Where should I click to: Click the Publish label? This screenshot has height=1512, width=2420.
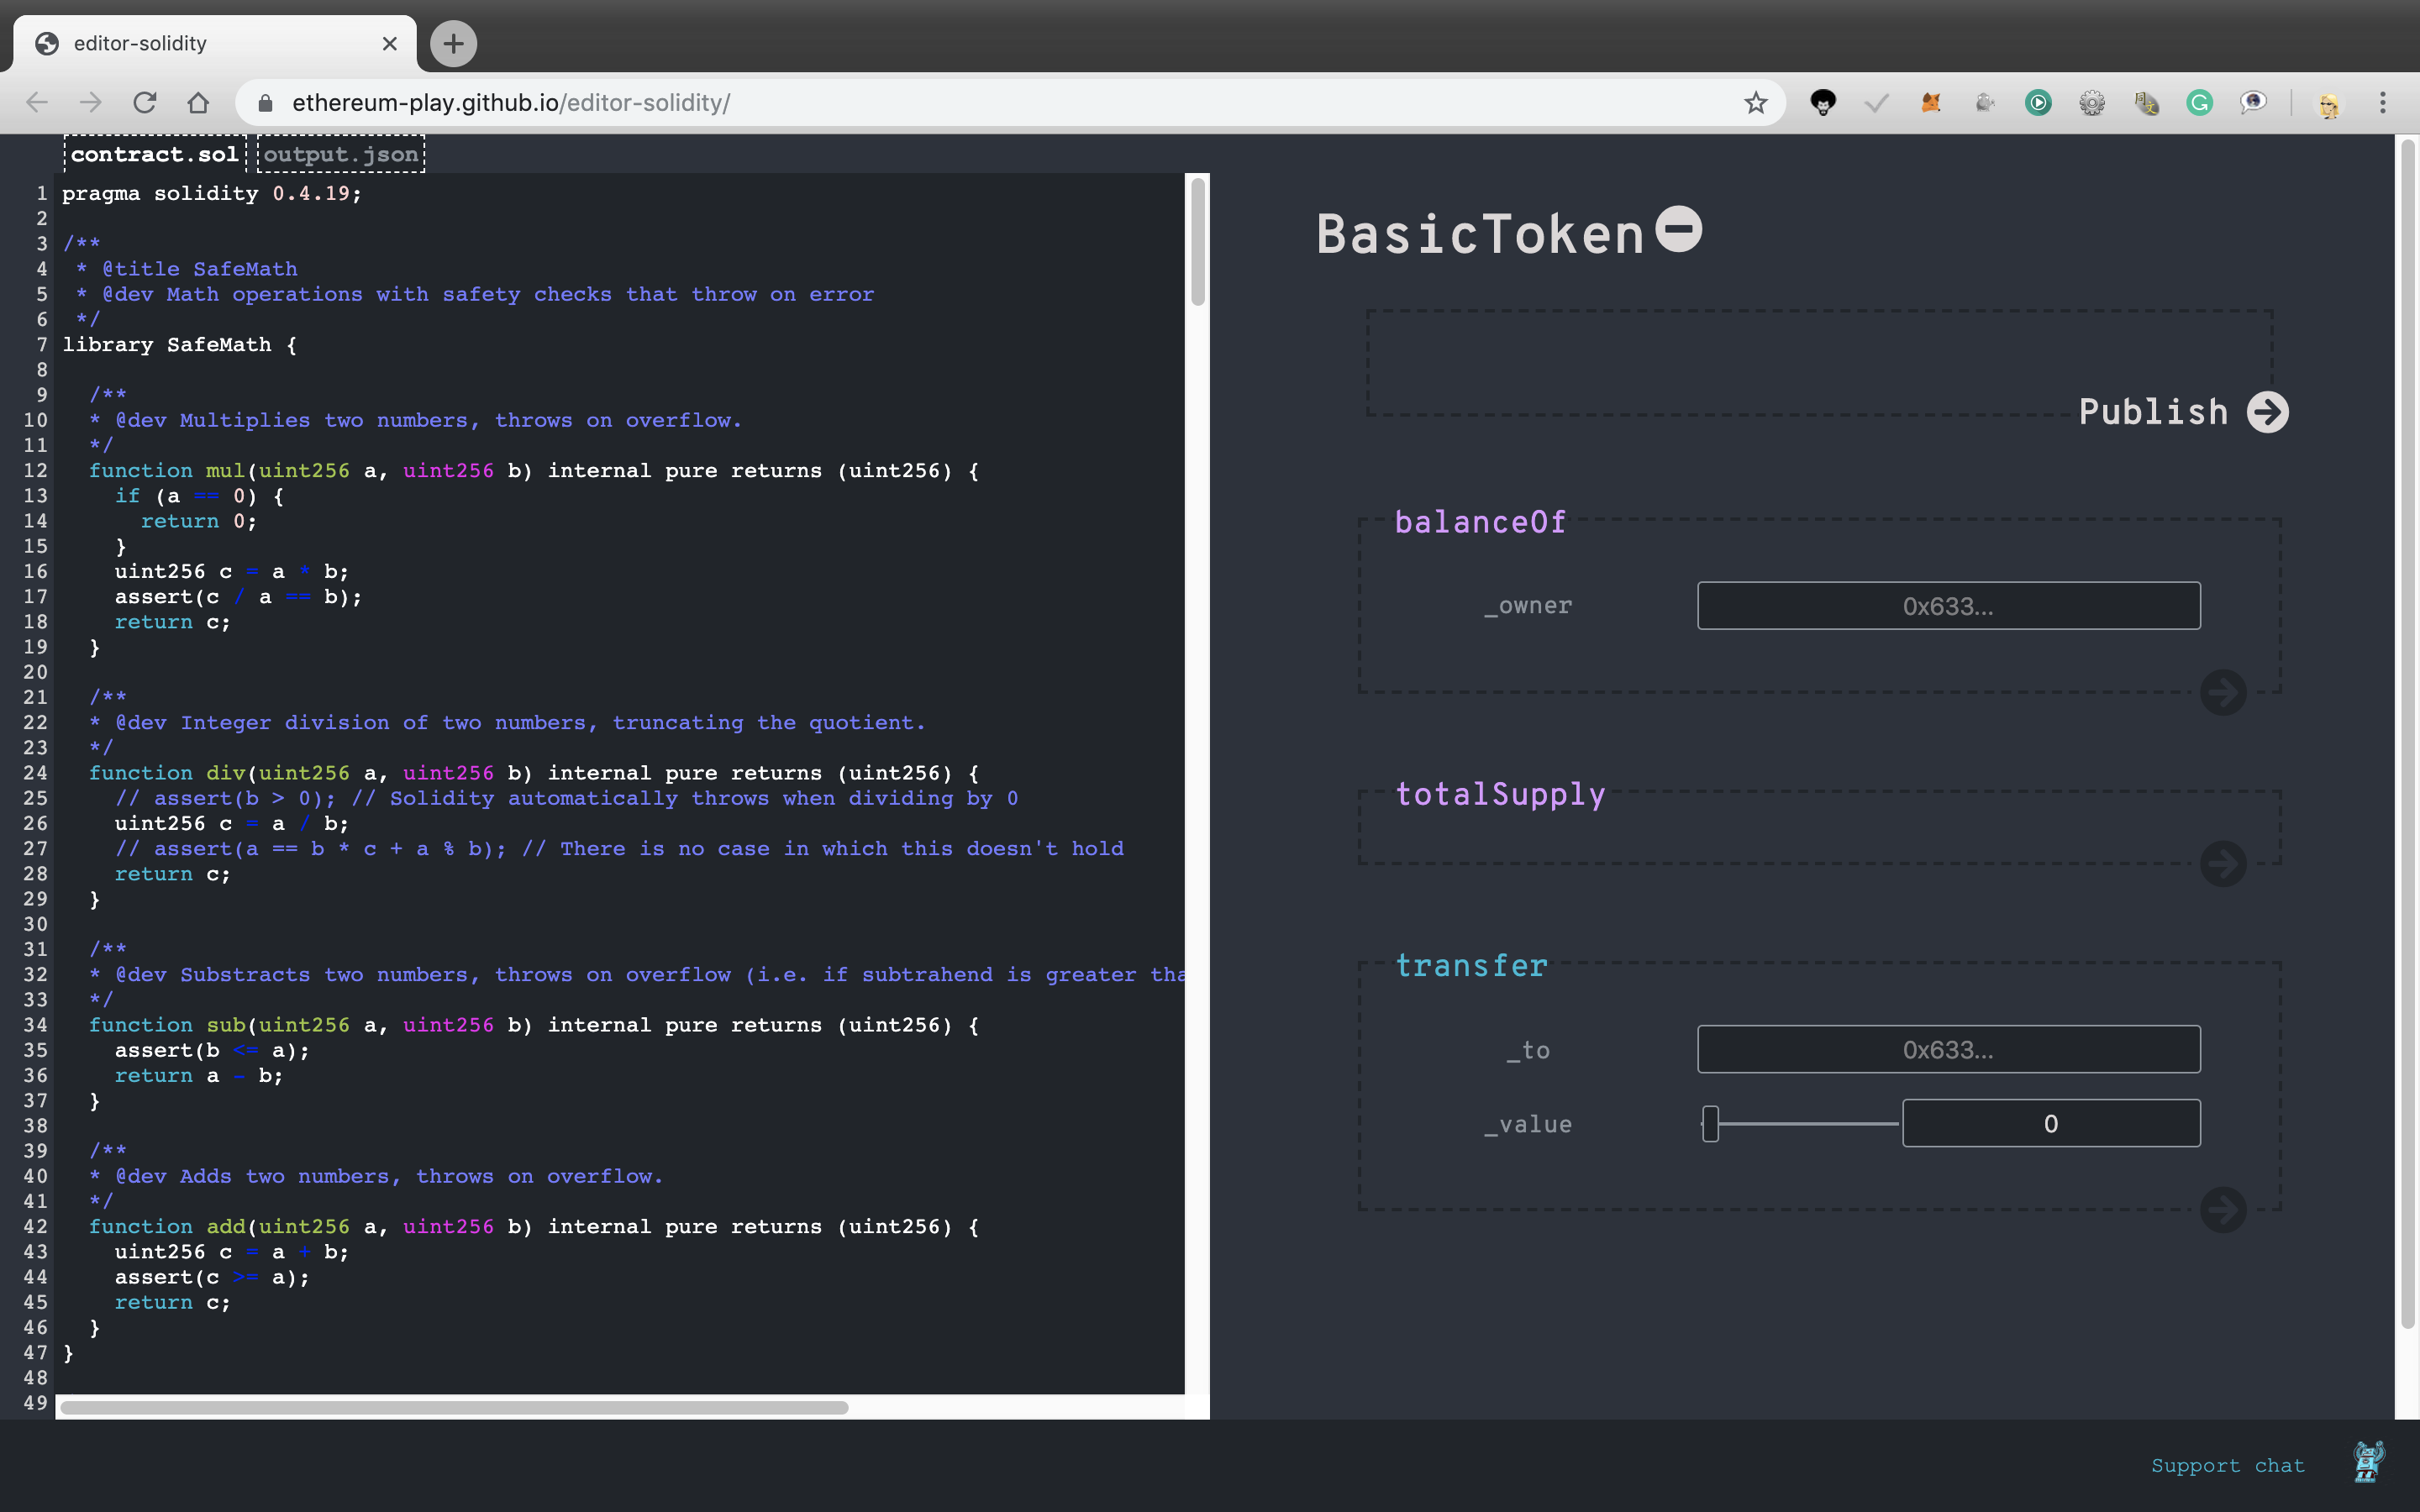coord(2153,412)
